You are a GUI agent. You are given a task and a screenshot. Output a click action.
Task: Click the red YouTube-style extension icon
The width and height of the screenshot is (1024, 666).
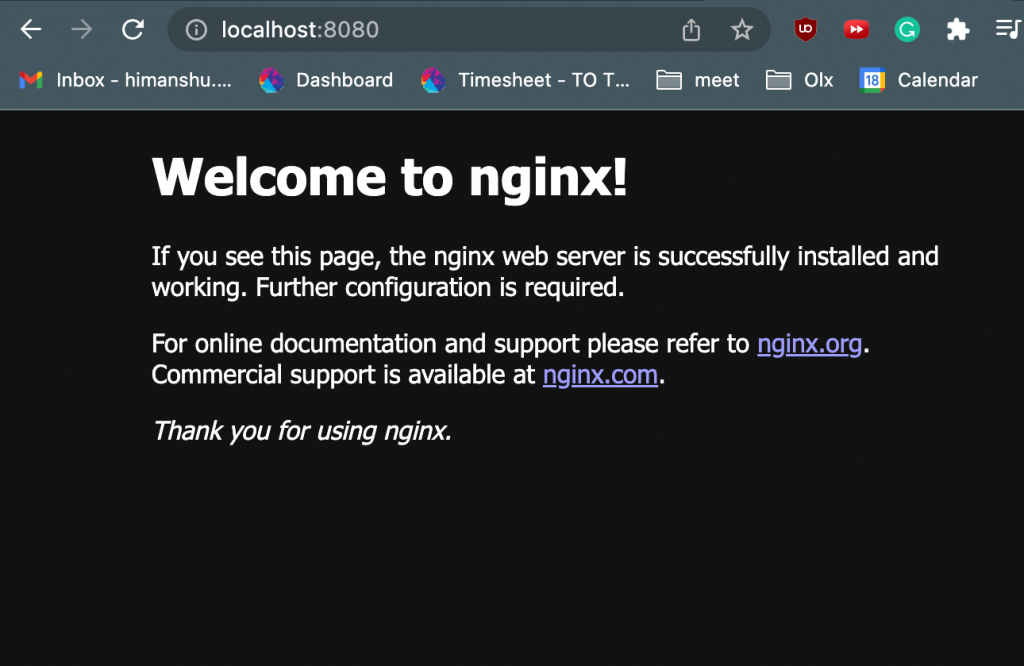coord(856,29)
